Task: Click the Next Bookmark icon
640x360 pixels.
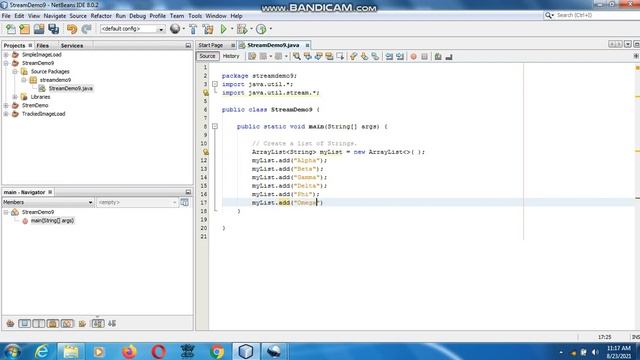Action: [364, 57]
